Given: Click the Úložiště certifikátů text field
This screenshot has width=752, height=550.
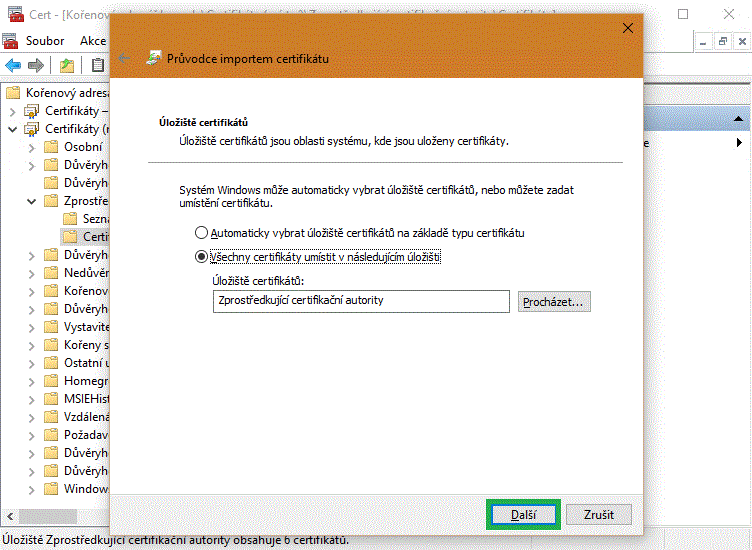Looking at the screenshot, I should pos(361,301).
